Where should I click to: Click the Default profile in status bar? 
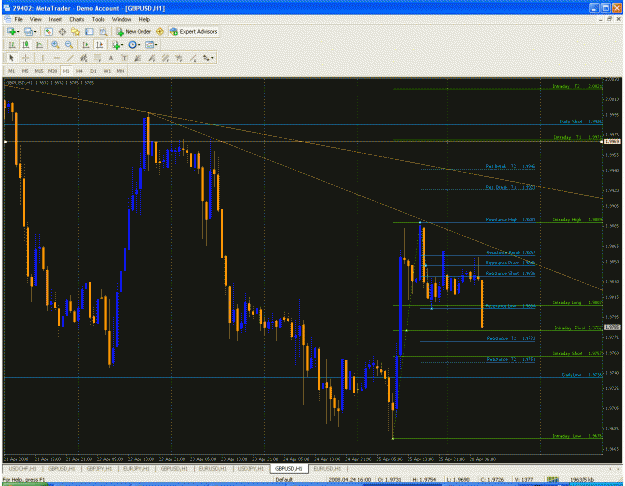pos(284,480)
